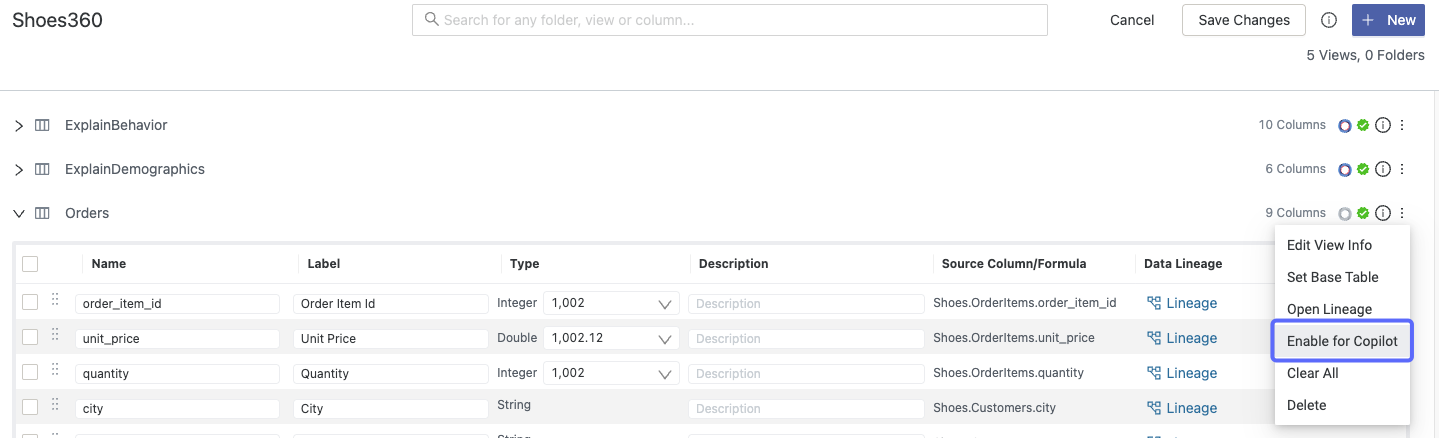Image resolution: width=1439 pixels, height=438 pixels.
Task: Expand the ExplainBehavior view
Action: coord(18,126)
